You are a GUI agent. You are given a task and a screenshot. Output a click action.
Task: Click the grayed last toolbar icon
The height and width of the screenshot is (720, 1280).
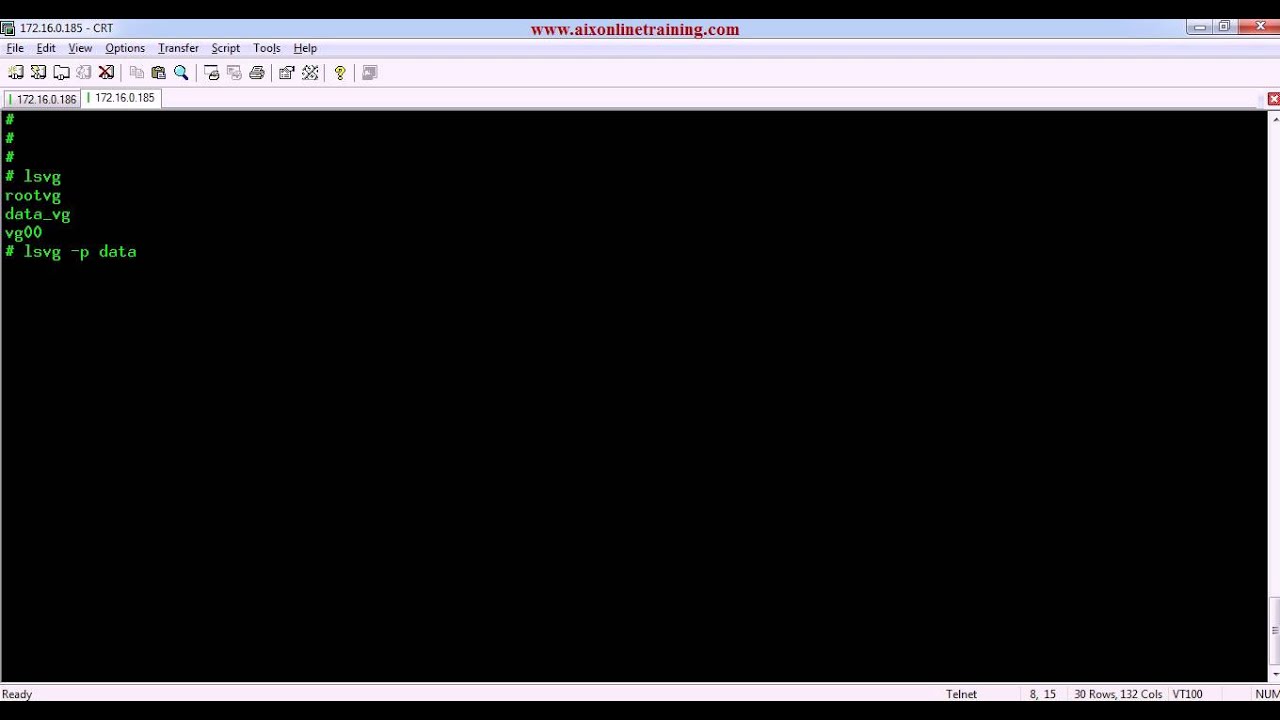click(x=370, y=73)
